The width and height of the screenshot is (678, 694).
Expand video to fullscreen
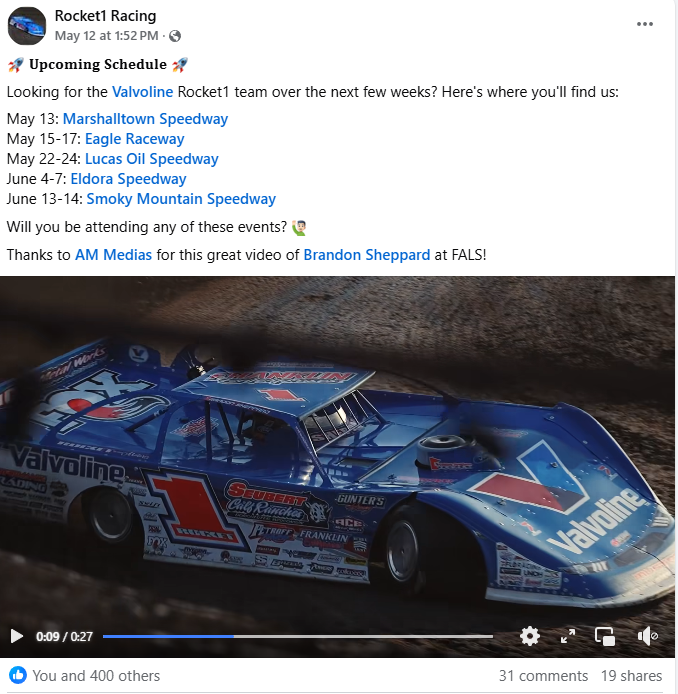pos(568,636)
